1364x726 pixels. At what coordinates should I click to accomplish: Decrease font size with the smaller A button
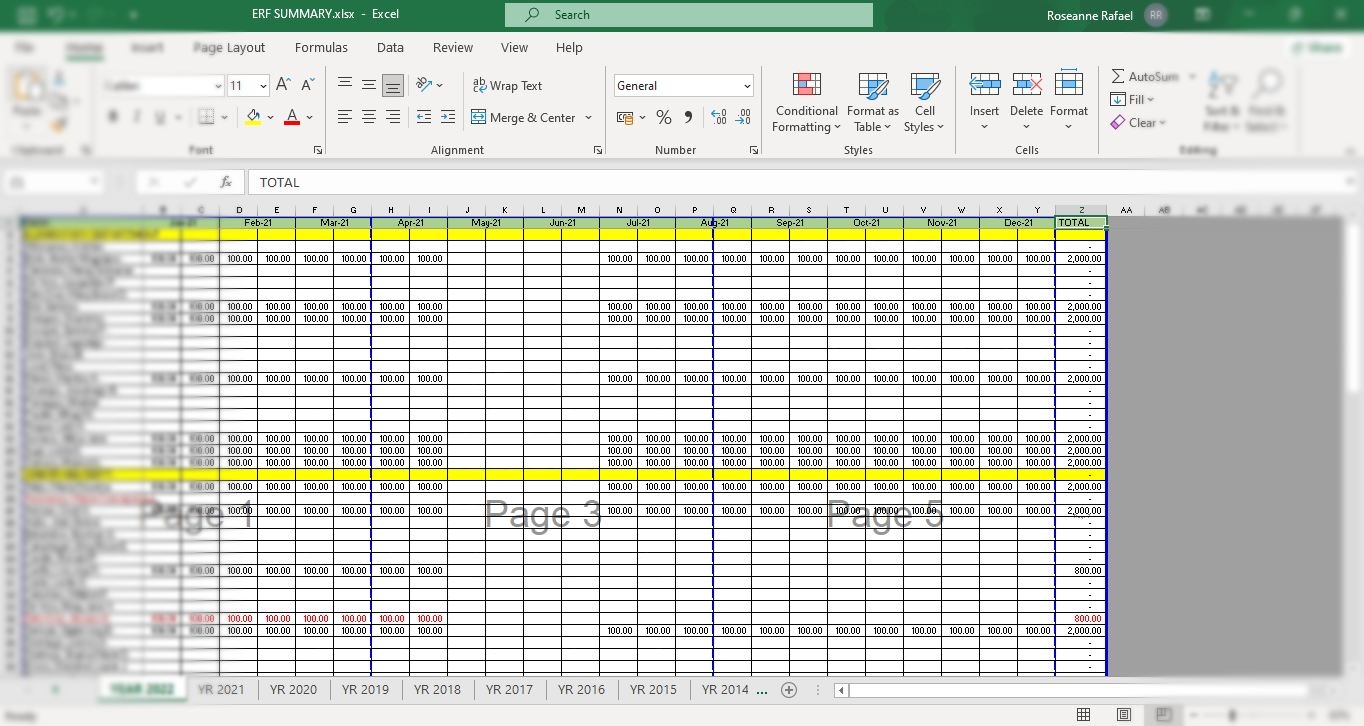pyautogui.click(x=307, y=85)
